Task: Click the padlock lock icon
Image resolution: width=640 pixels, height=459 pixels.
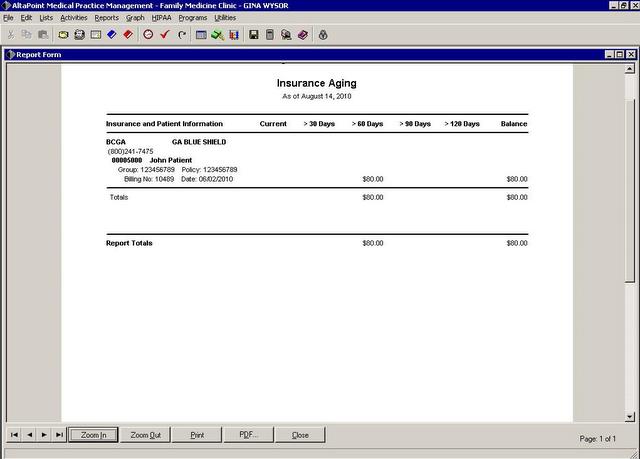Action: click(323, 35)
